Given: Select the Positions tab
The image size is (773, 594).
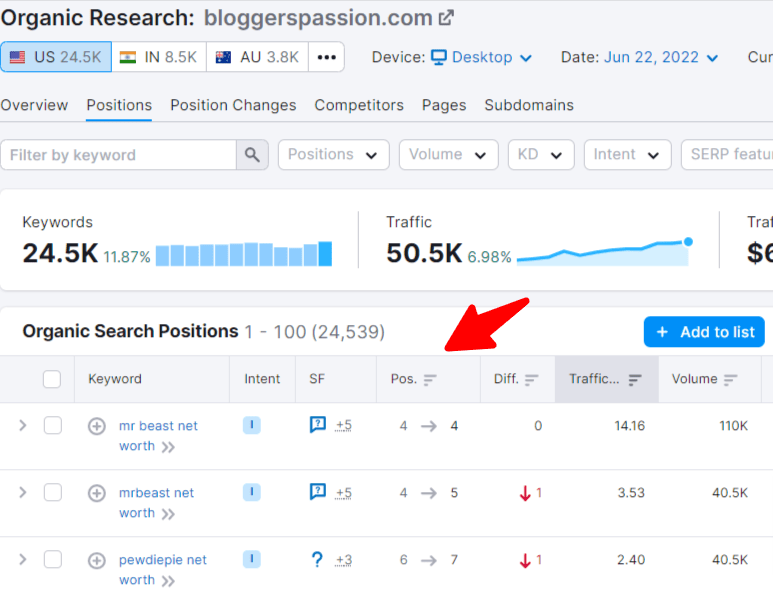Looking at the screenshot, I should pos(119,105).
